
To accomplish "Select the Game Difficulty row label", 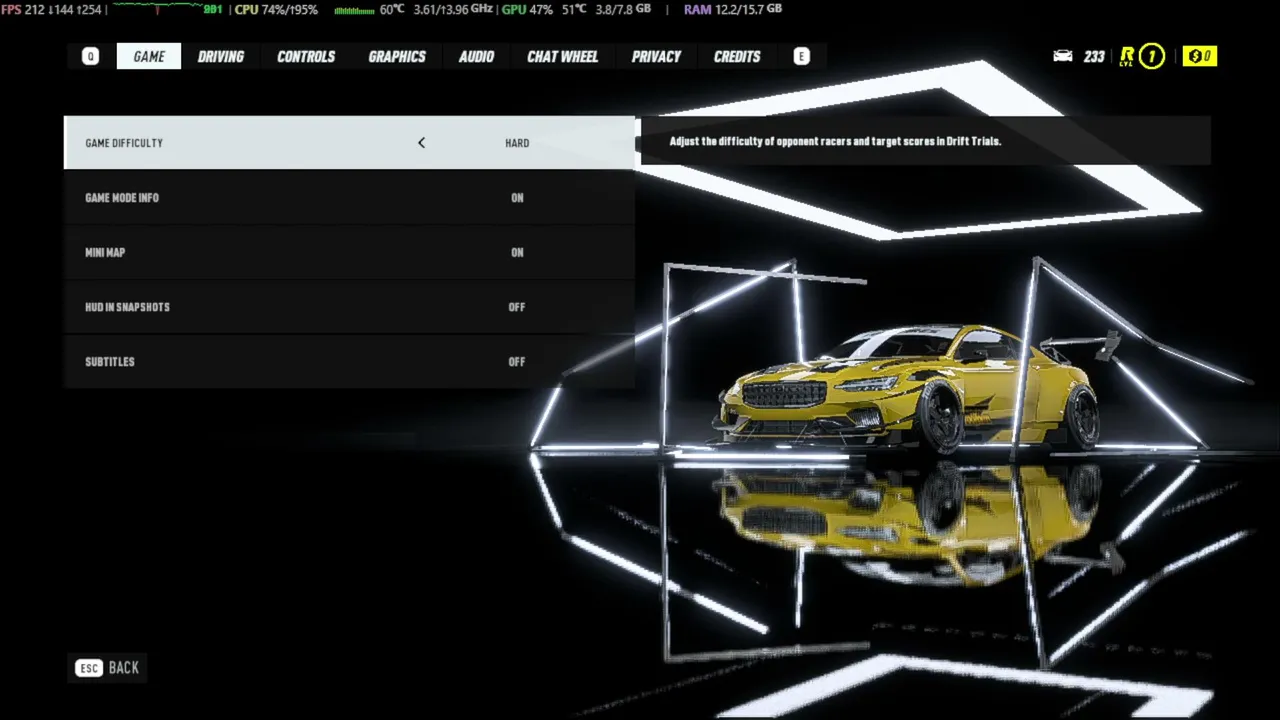I will coord(124,143).
